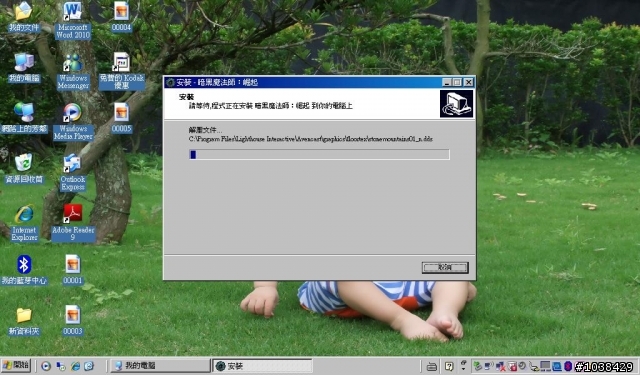The height and width of the screenshot is (375, 640).
Task: Open the 資源回收筒 recycle bin
Action: coord(24,168)
